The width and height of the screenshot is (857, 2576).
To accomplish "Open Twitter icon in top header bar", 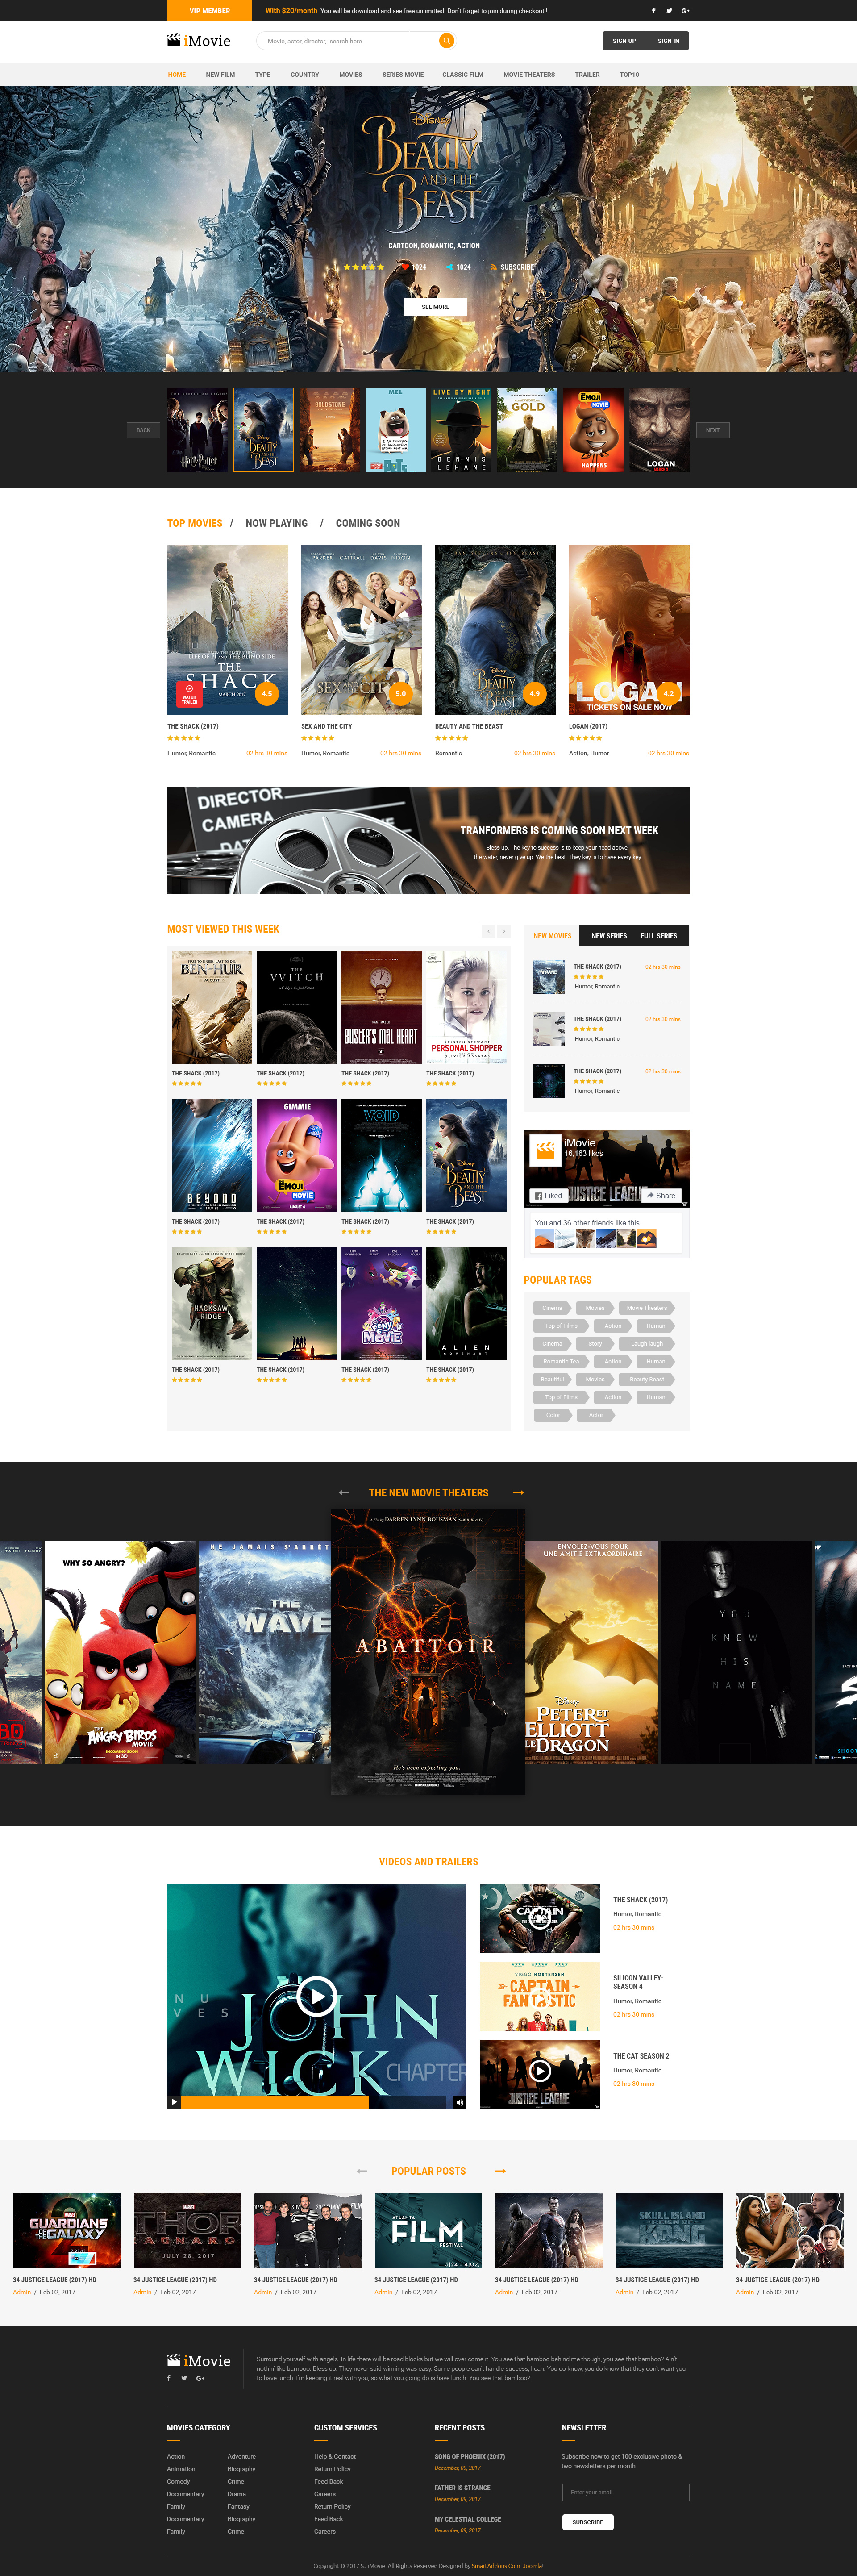I will point(669,11).
